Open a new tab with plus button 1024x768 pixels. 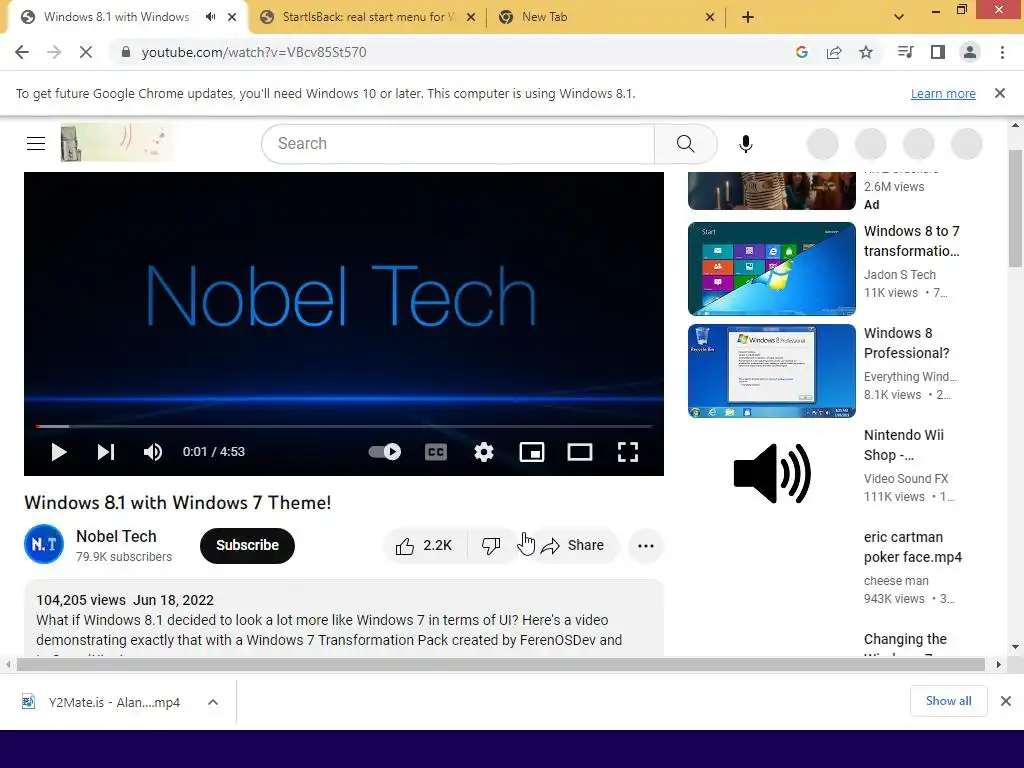pos(748,18)
